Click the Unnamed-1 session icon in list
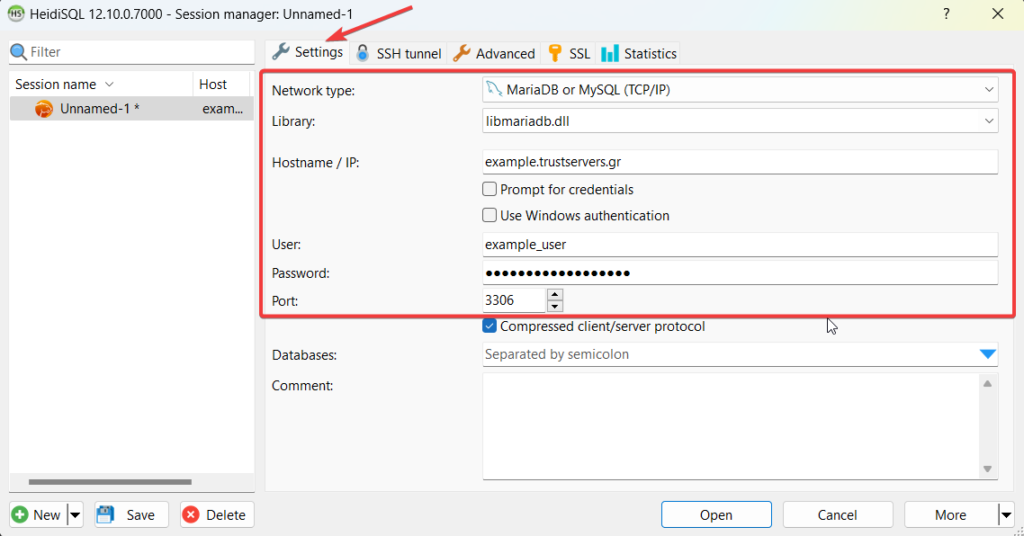Viewport: 1024px width, 536px height. (x=43, y=109)
